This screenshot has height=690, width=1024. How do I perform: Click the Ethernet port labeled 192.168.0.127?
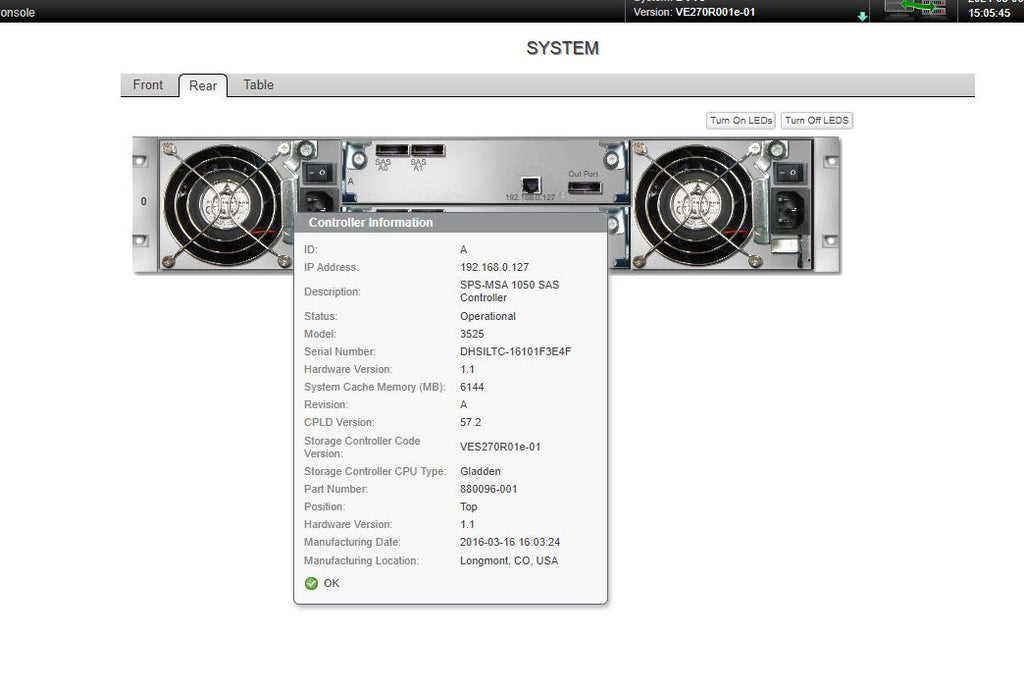click(531, 185)
